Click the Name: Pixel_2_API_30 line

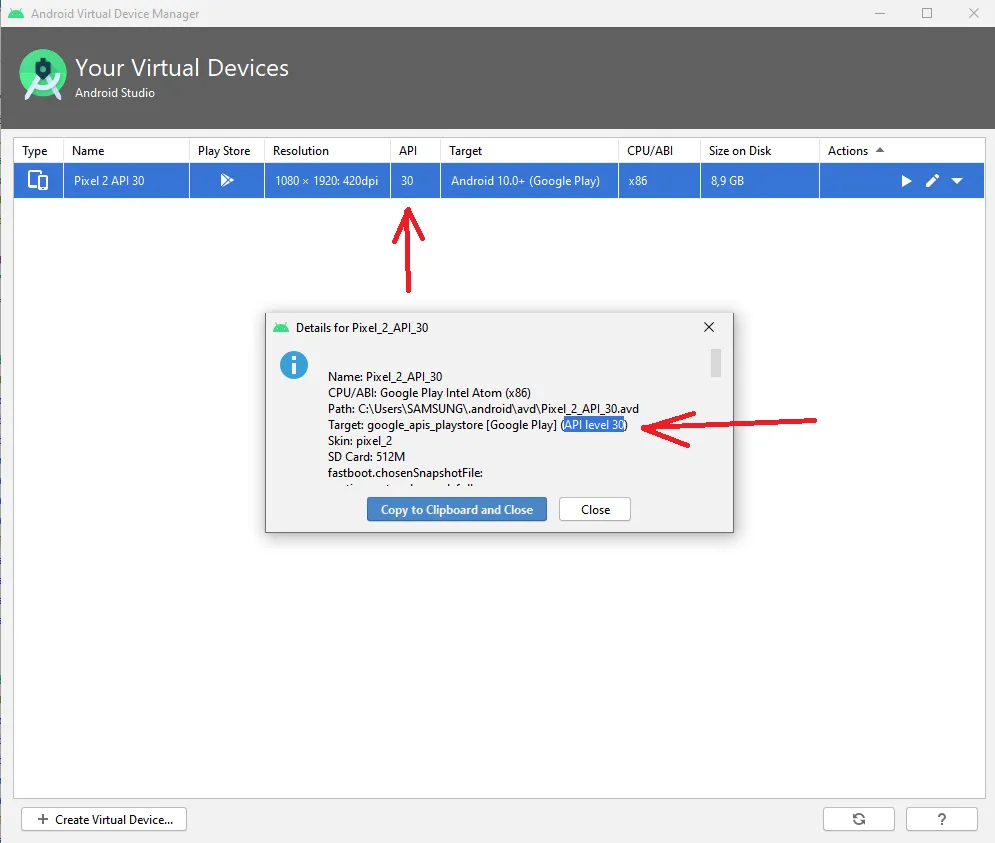click(x=385, y=376)
